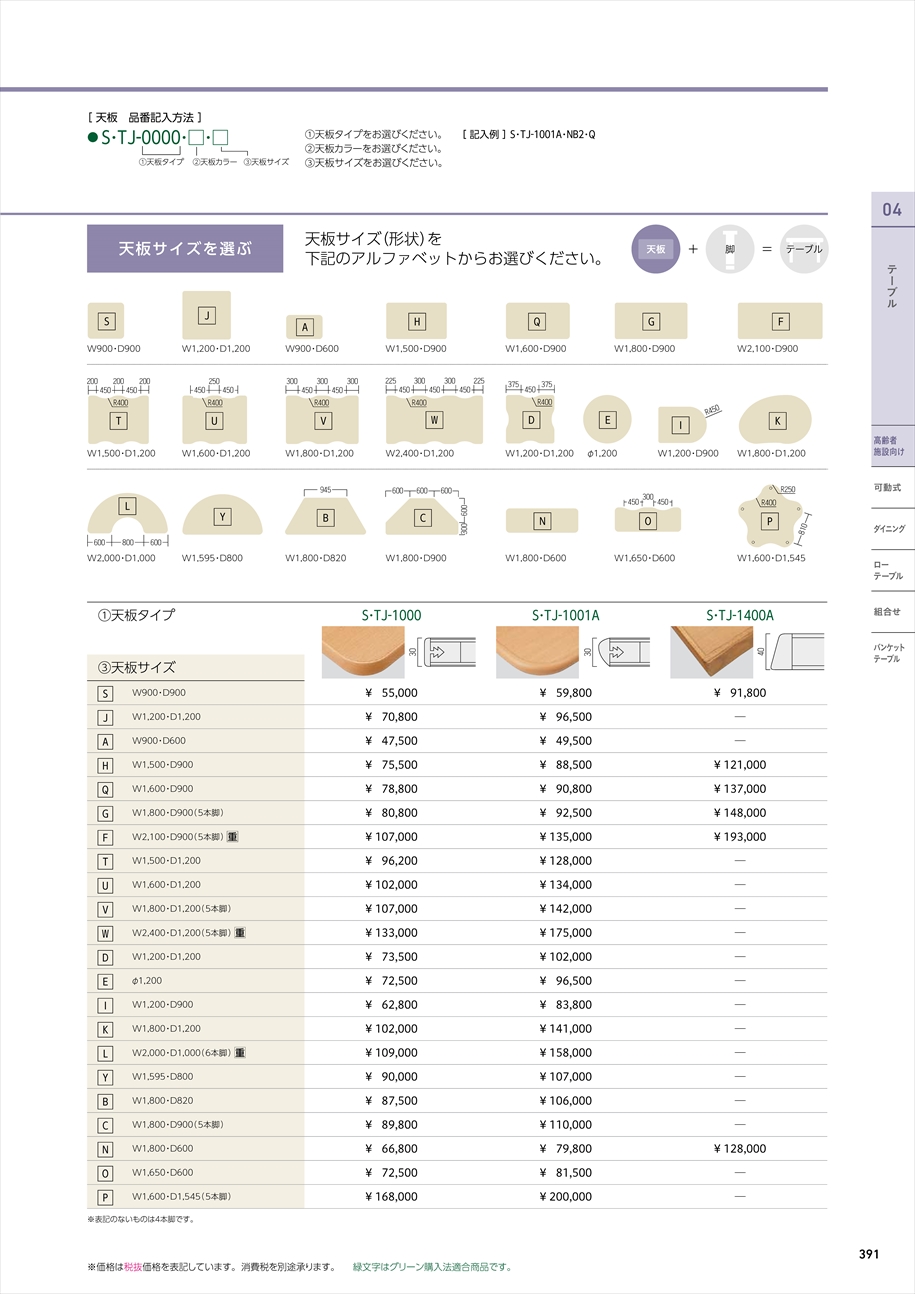Click the ¥175,000 price cell

(x=565, y=933)
